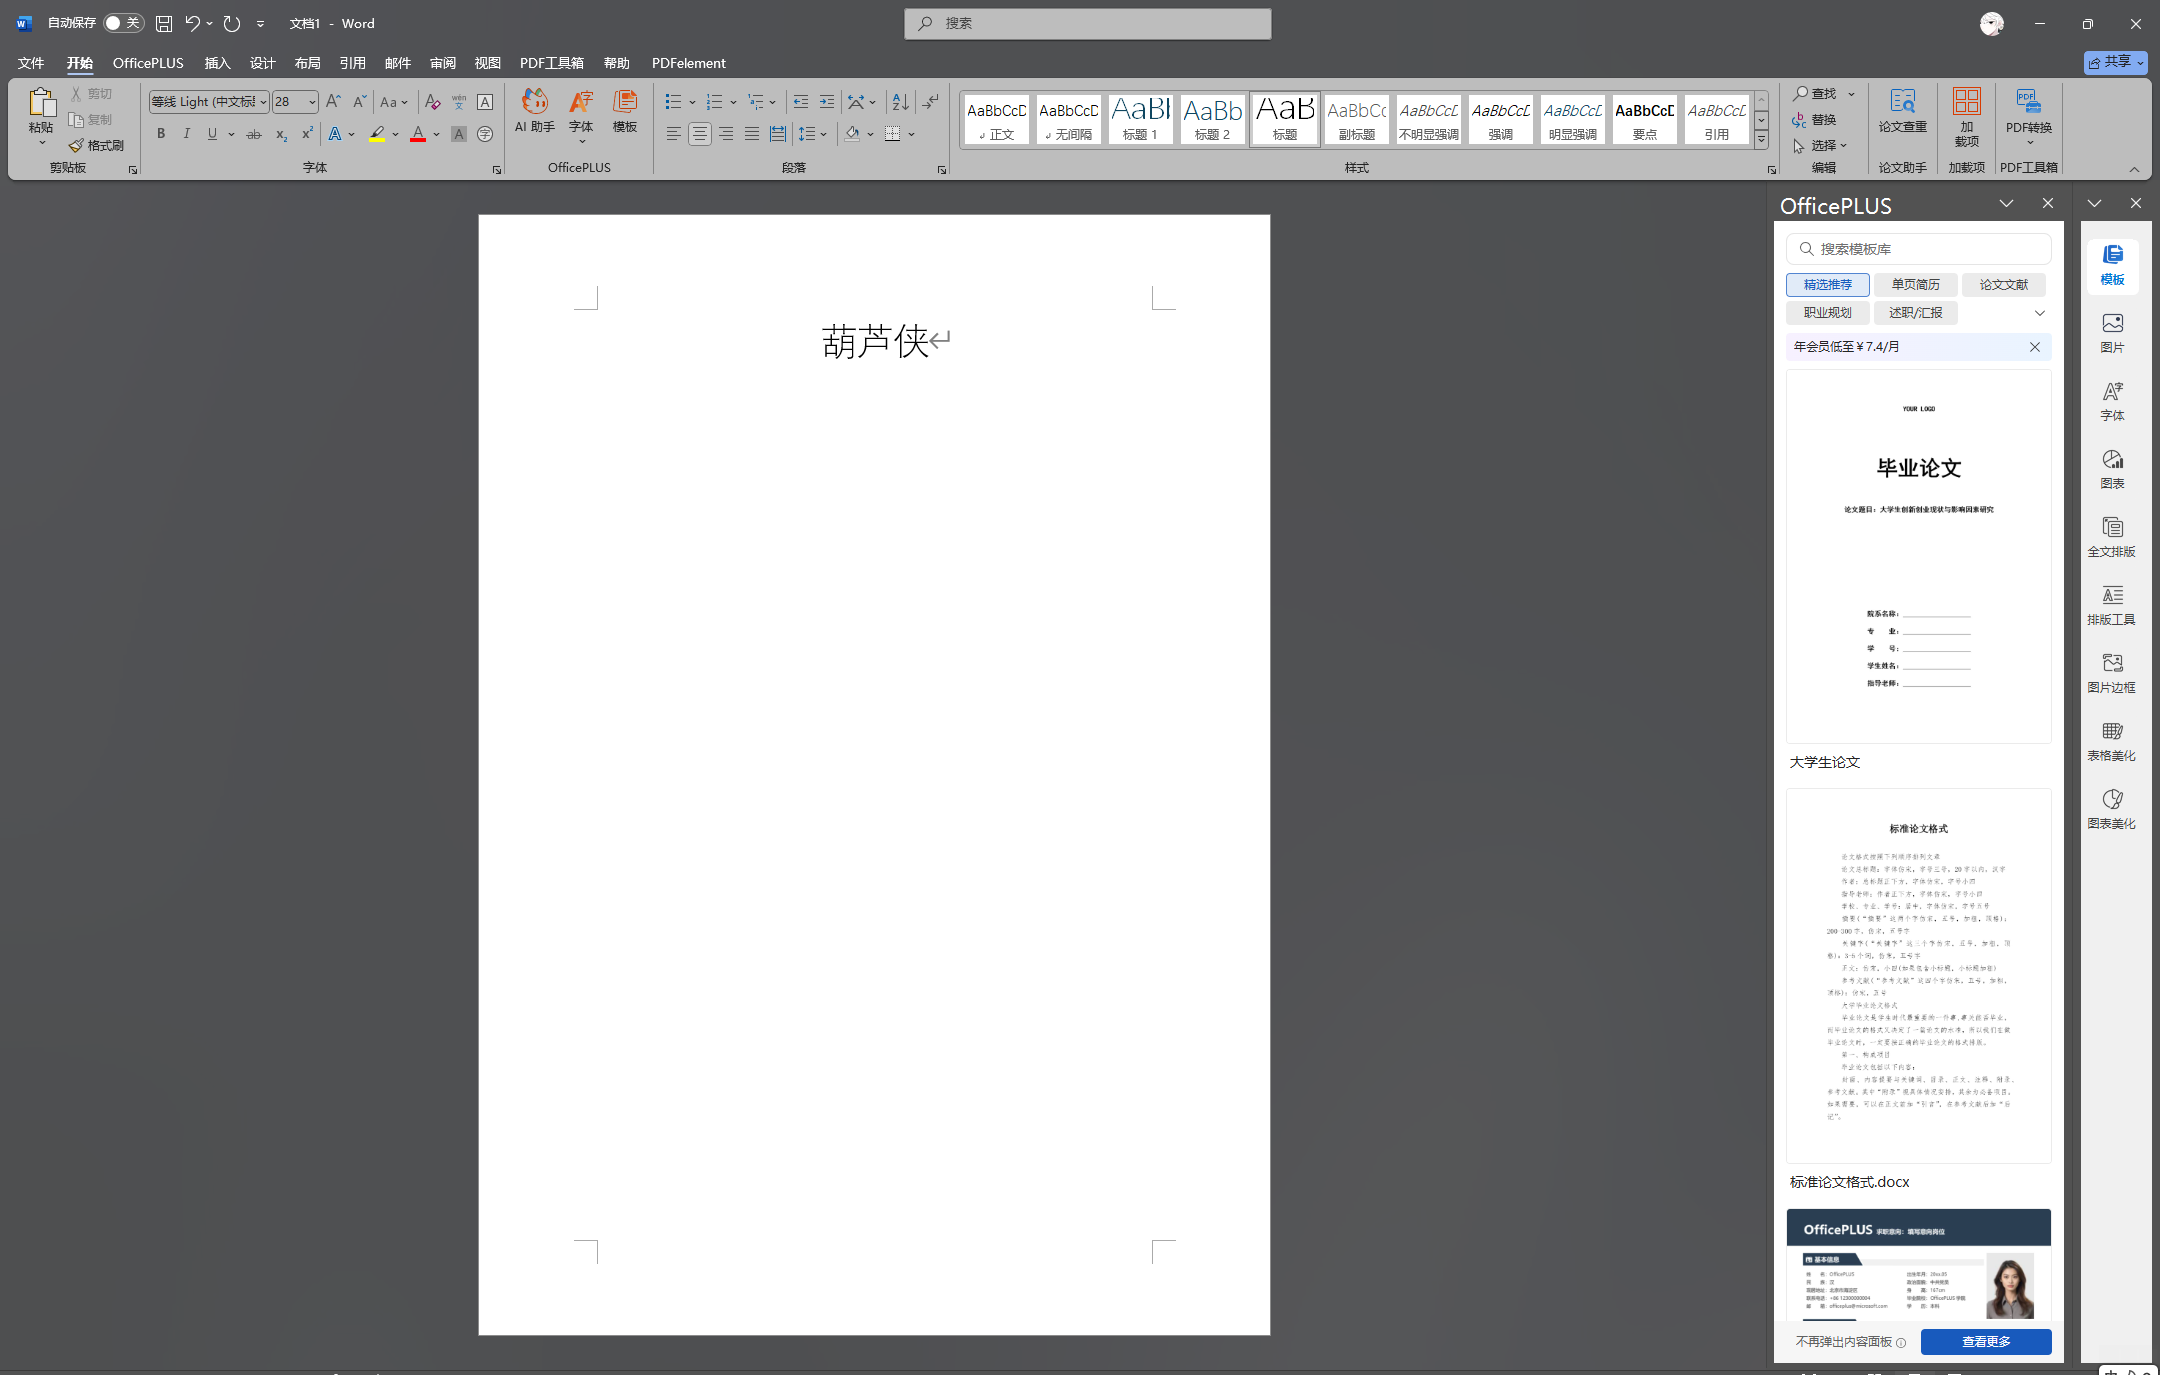Click the 共享 share button
2160x1375 pixels.
(x=2116, y=62)
